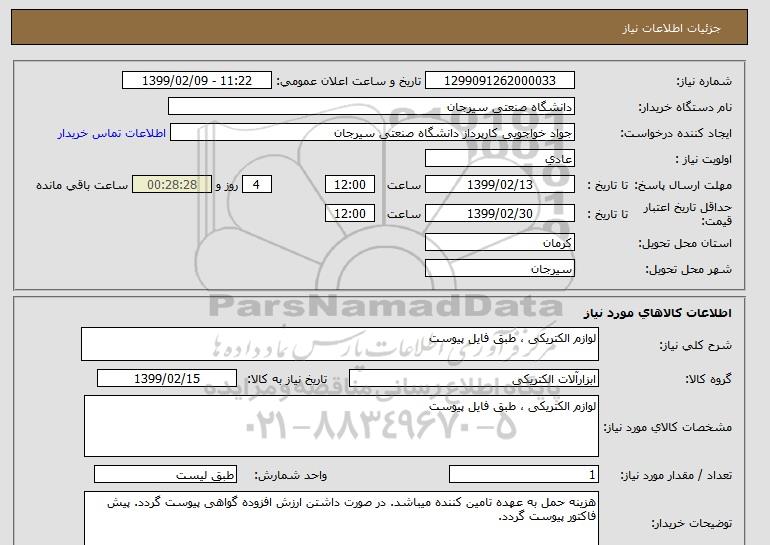Viewport: 770px width, 545px height.
Task: Click text ساعت باقی مانده
Action: pos(82,185)
